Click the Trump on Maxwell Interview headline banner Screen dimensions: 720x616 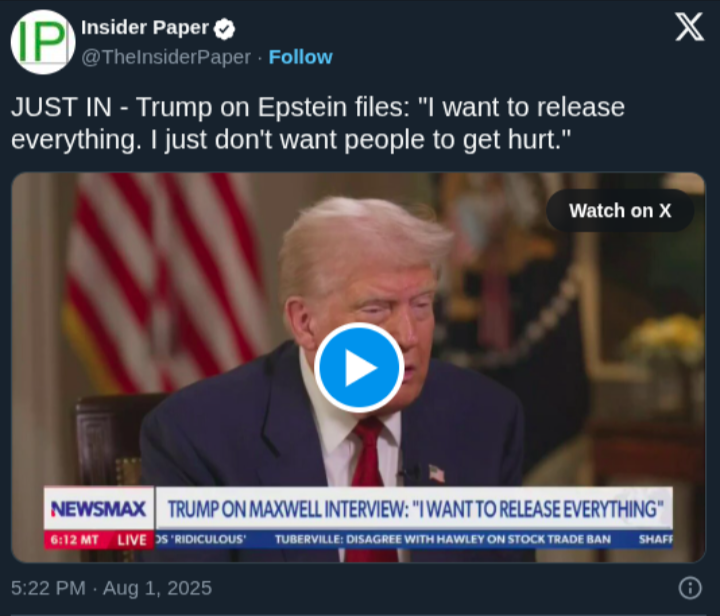(415, 509)
